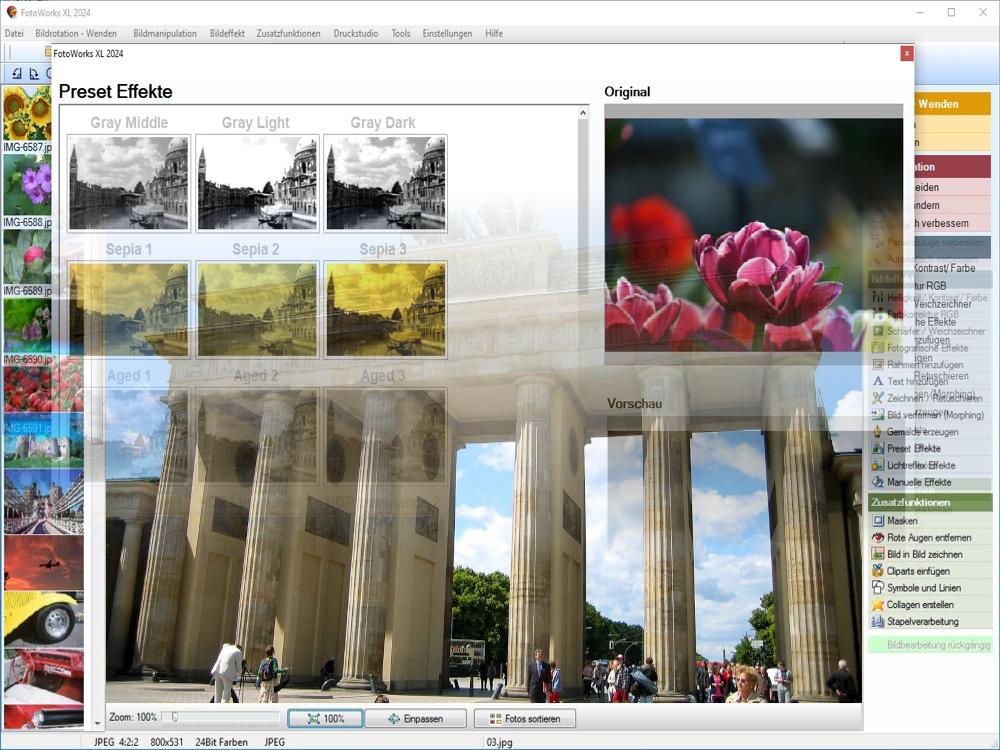Start Stapelverarbeitung batch tool
Viewport: 1000px width, 750px height.
pyautogui.click(x=922, y=622)
